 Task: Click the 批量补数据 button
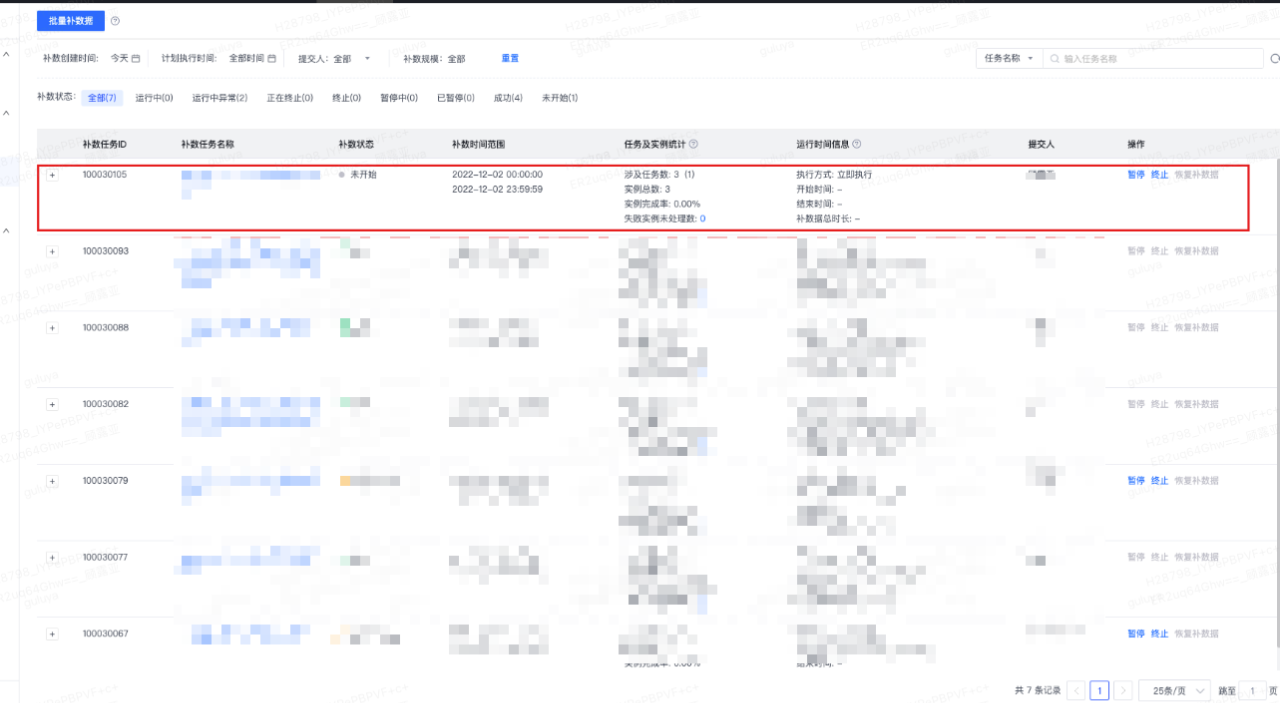point(71,20)
